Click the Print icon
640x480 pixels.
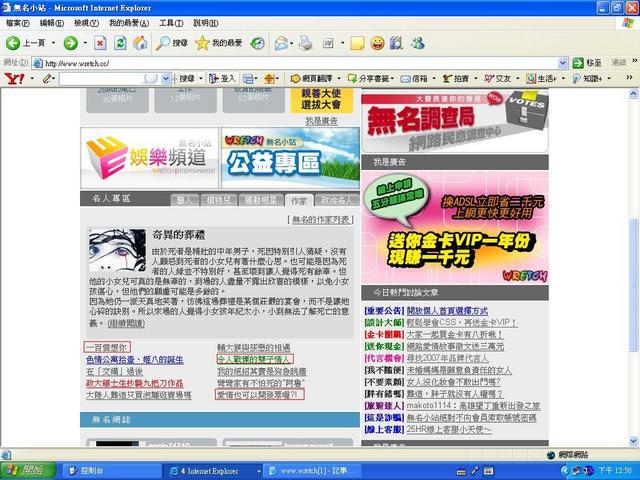pos(305,42)
